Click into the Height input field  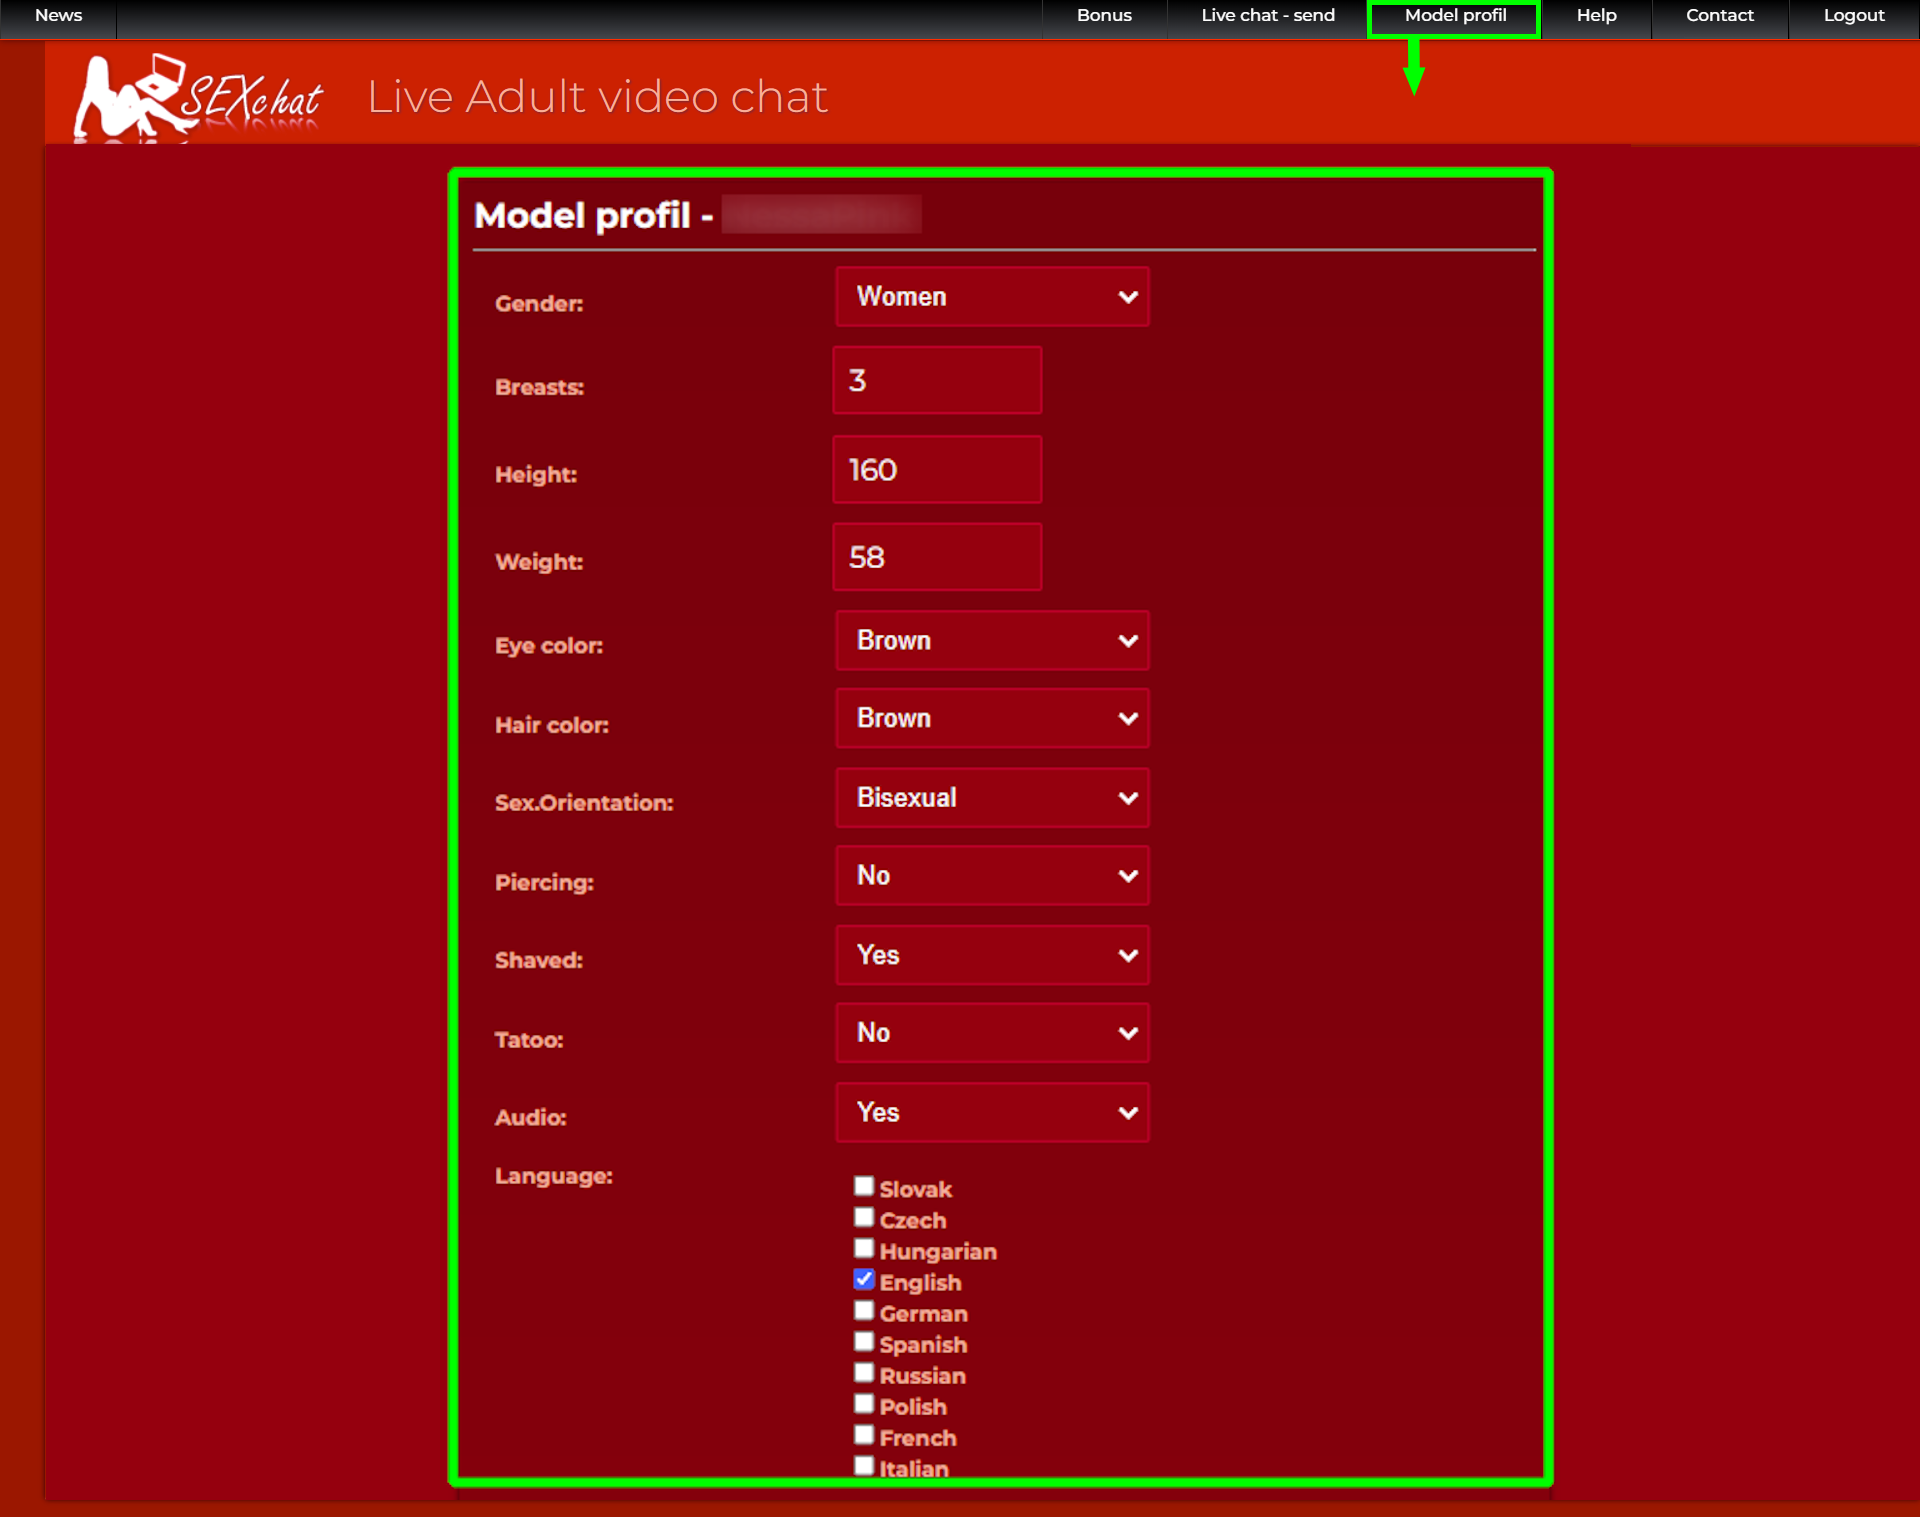(x=937, y=470)
